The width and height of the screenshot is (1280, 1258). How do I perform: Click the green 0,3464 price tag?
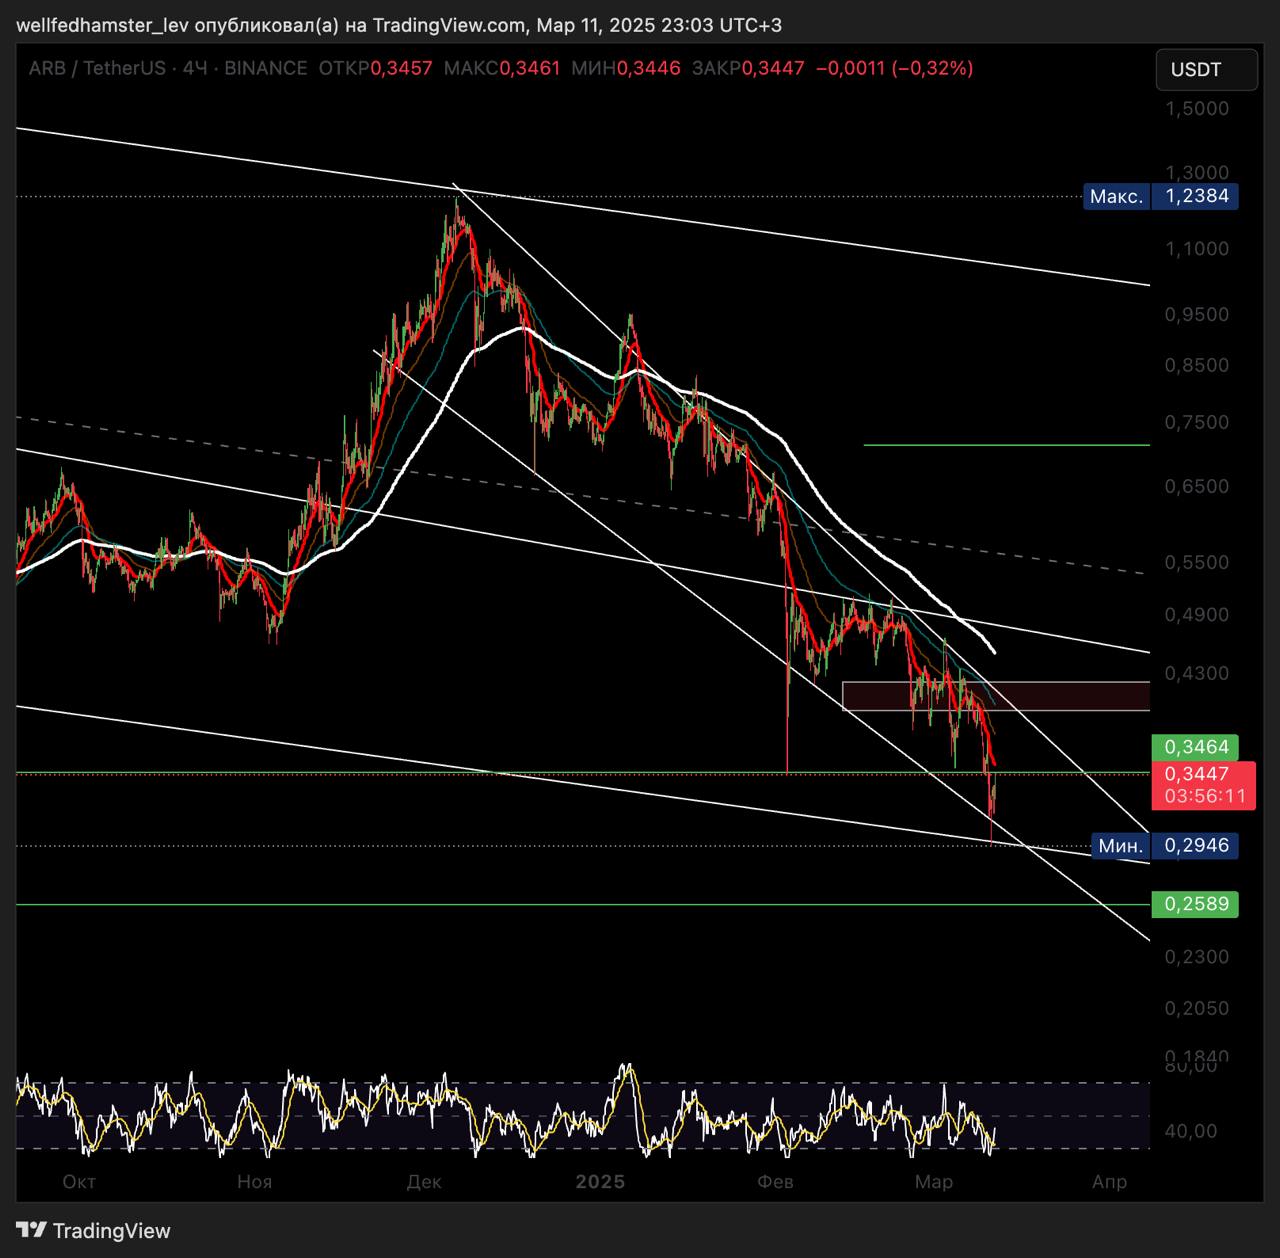pos(1196,747)
